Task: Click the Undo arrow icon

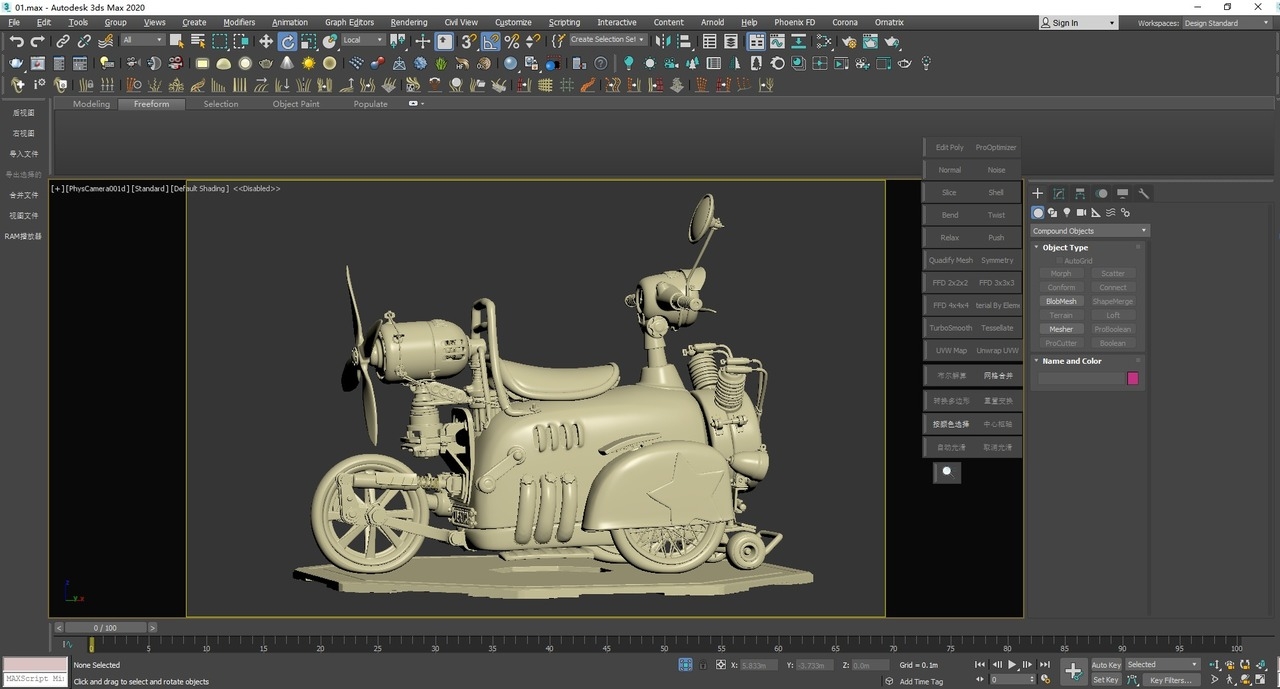Action: [x=16, y=41]
